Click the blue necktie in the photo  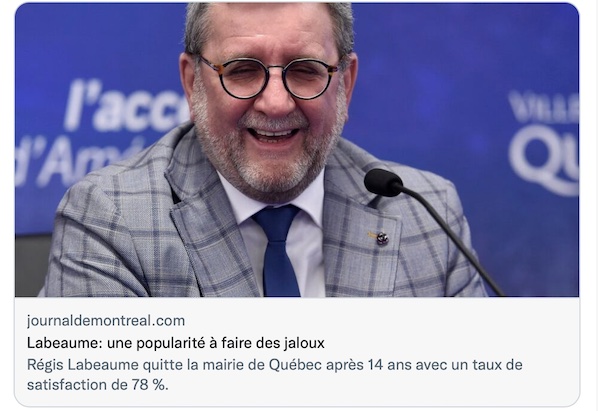click(x=278, y=250)
